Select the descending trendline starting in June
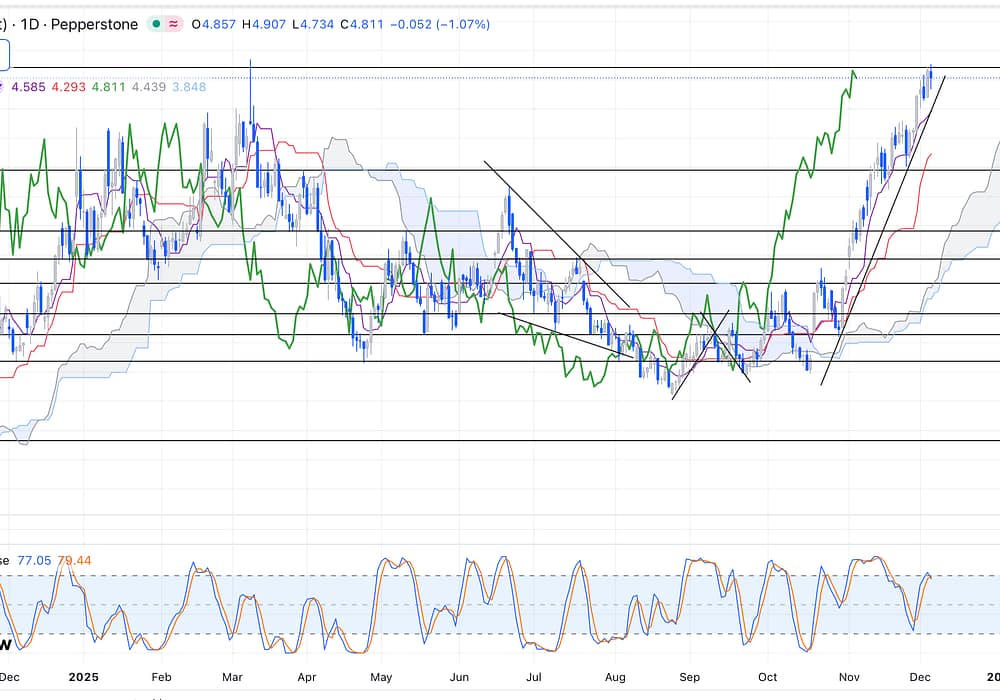The width and height of the screenshot is (1000, 700). [555, 233]
